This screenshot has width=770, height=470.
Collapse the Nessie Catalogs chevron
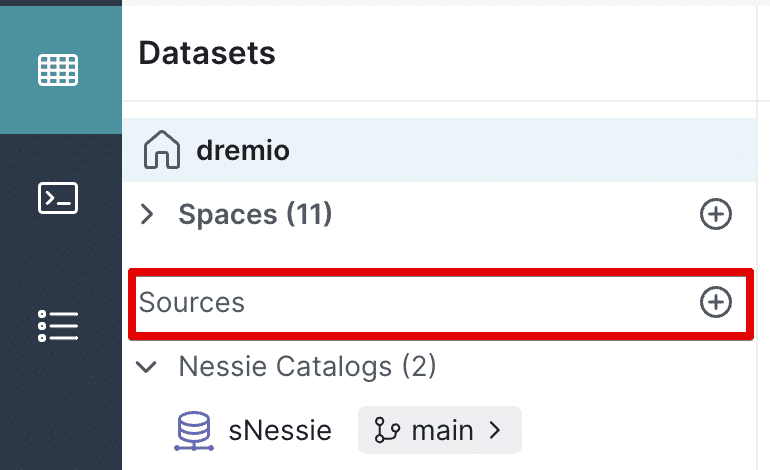click(146, 366)
